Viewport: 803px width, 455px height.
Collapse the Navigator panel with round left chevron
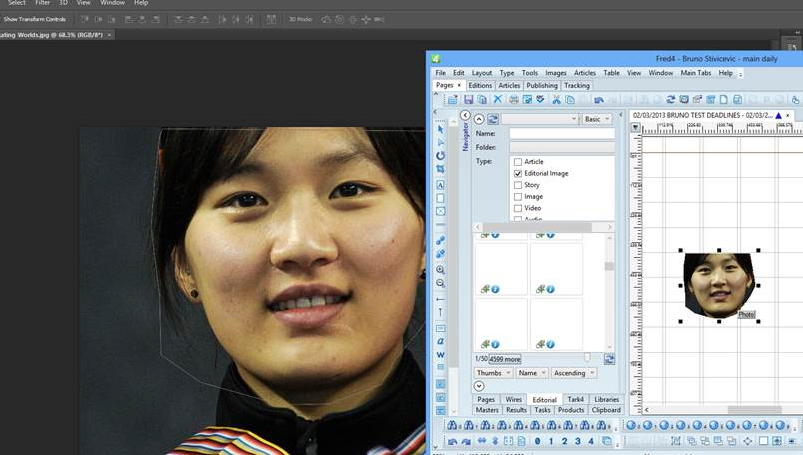pyautogui.click(x=465, y=115)
